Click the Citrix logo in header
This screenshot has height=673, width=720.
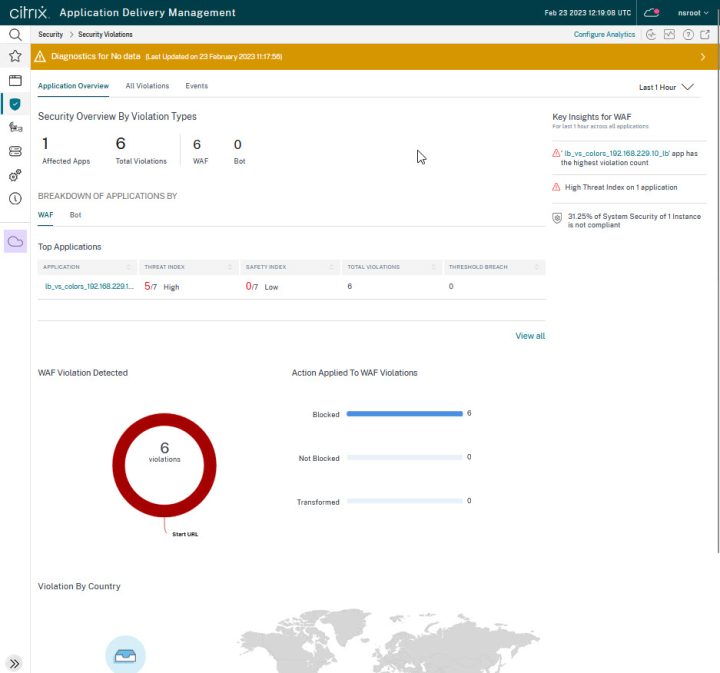click(x=28, y=12)
